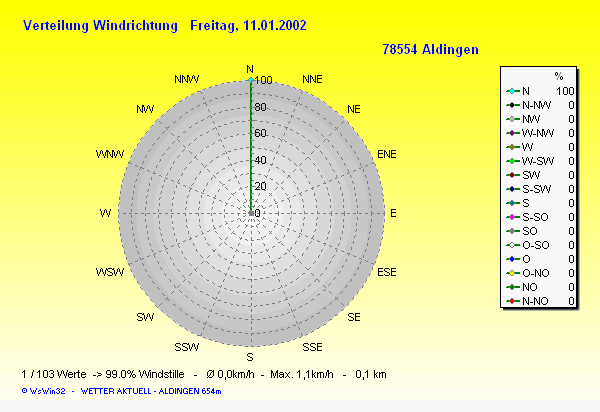This screenshot has height=412, width=600.
Task: Click the 60 radial axis label
Action: 260,133
